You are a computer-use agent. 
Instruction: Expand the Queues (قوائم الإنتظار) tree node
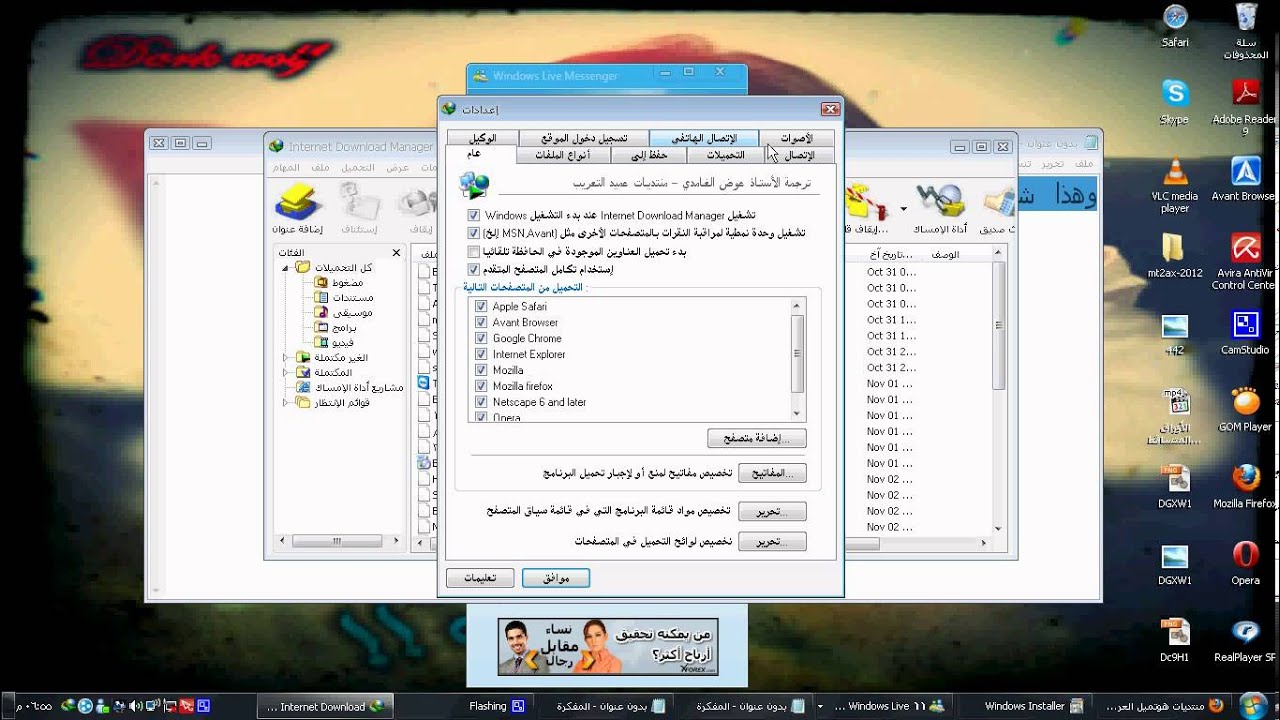(x=285, y=402)
